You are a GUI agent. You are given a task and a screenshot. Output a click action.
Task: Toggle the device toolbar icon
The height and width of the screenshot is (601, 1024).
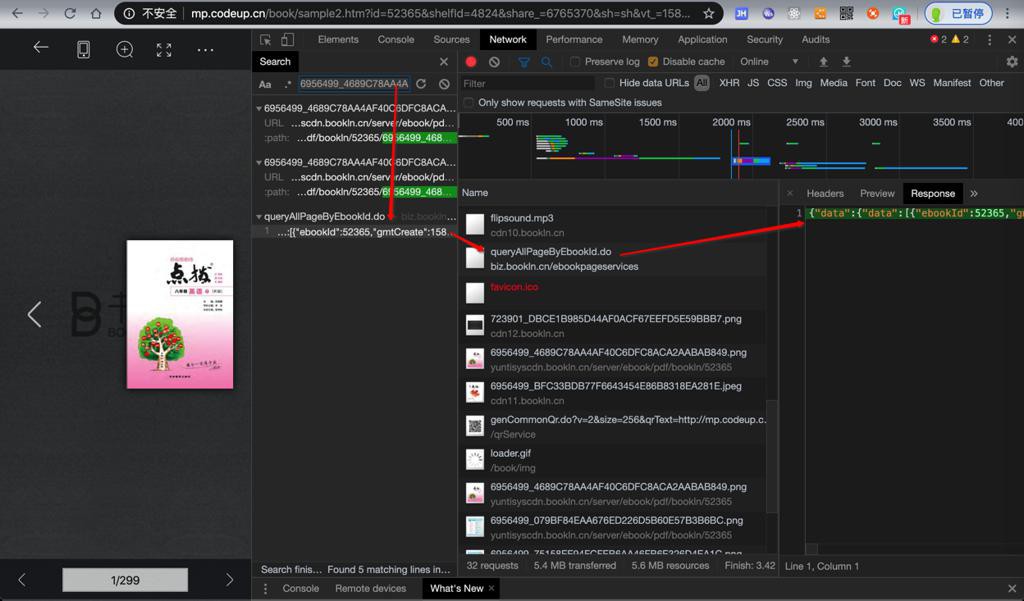point(287,40)
